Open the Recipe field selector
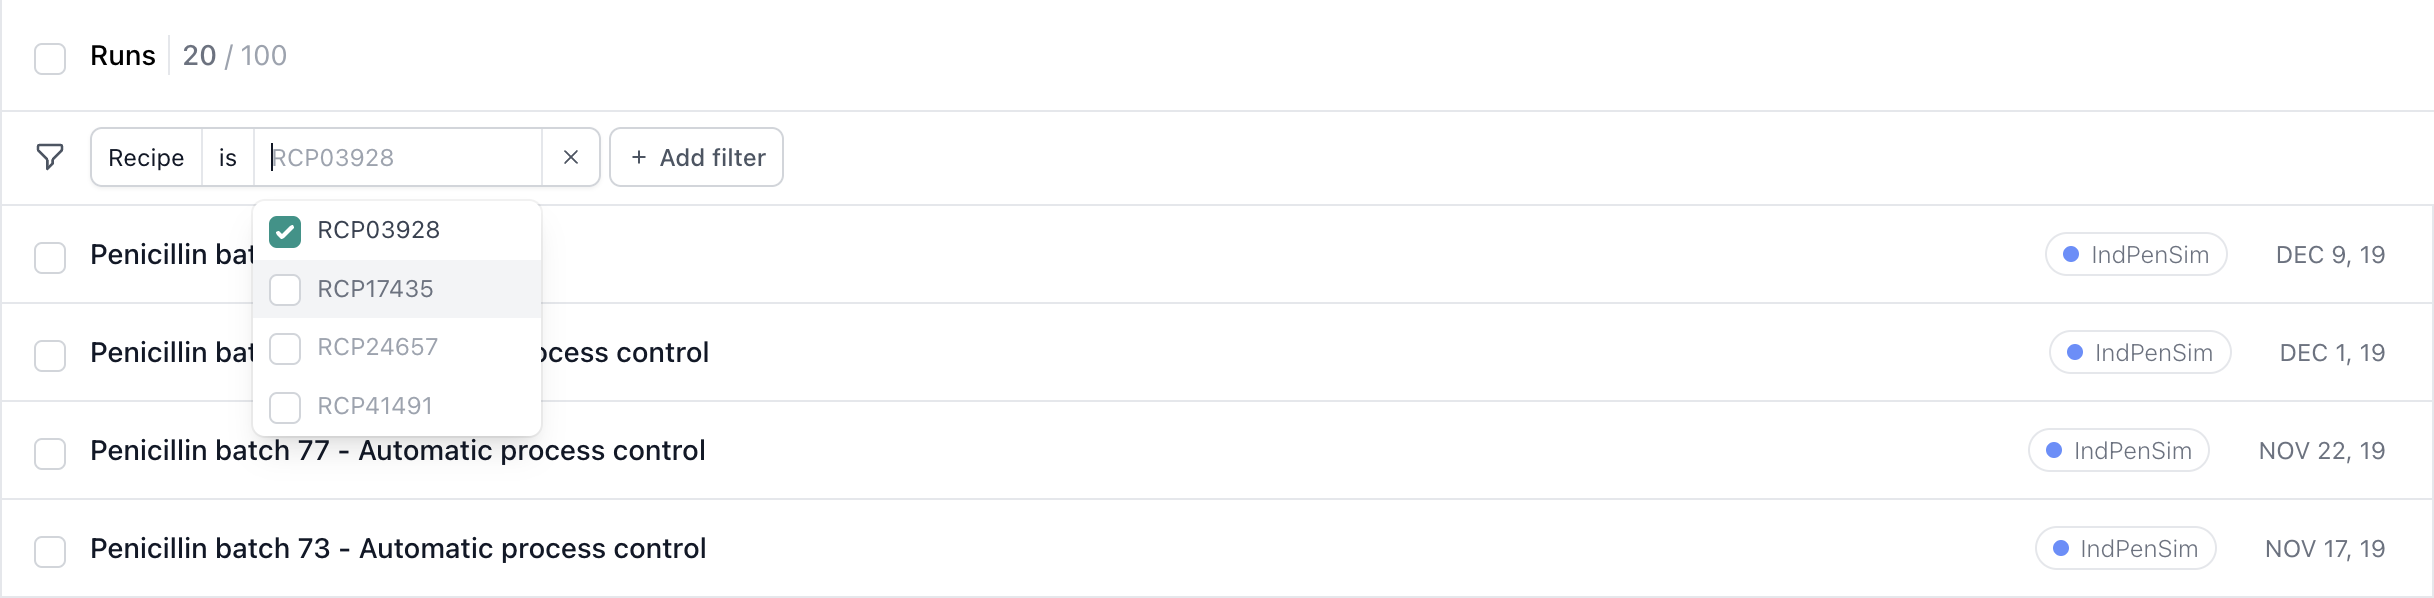 (x=146, y=157)
